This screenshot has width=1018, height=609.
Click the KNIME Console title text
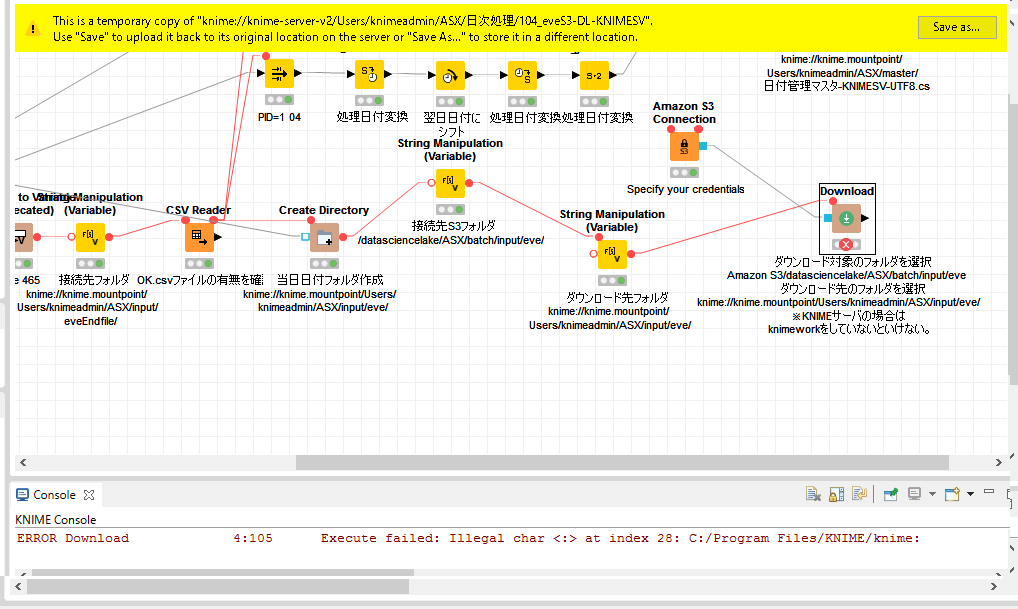coord(56,520)
